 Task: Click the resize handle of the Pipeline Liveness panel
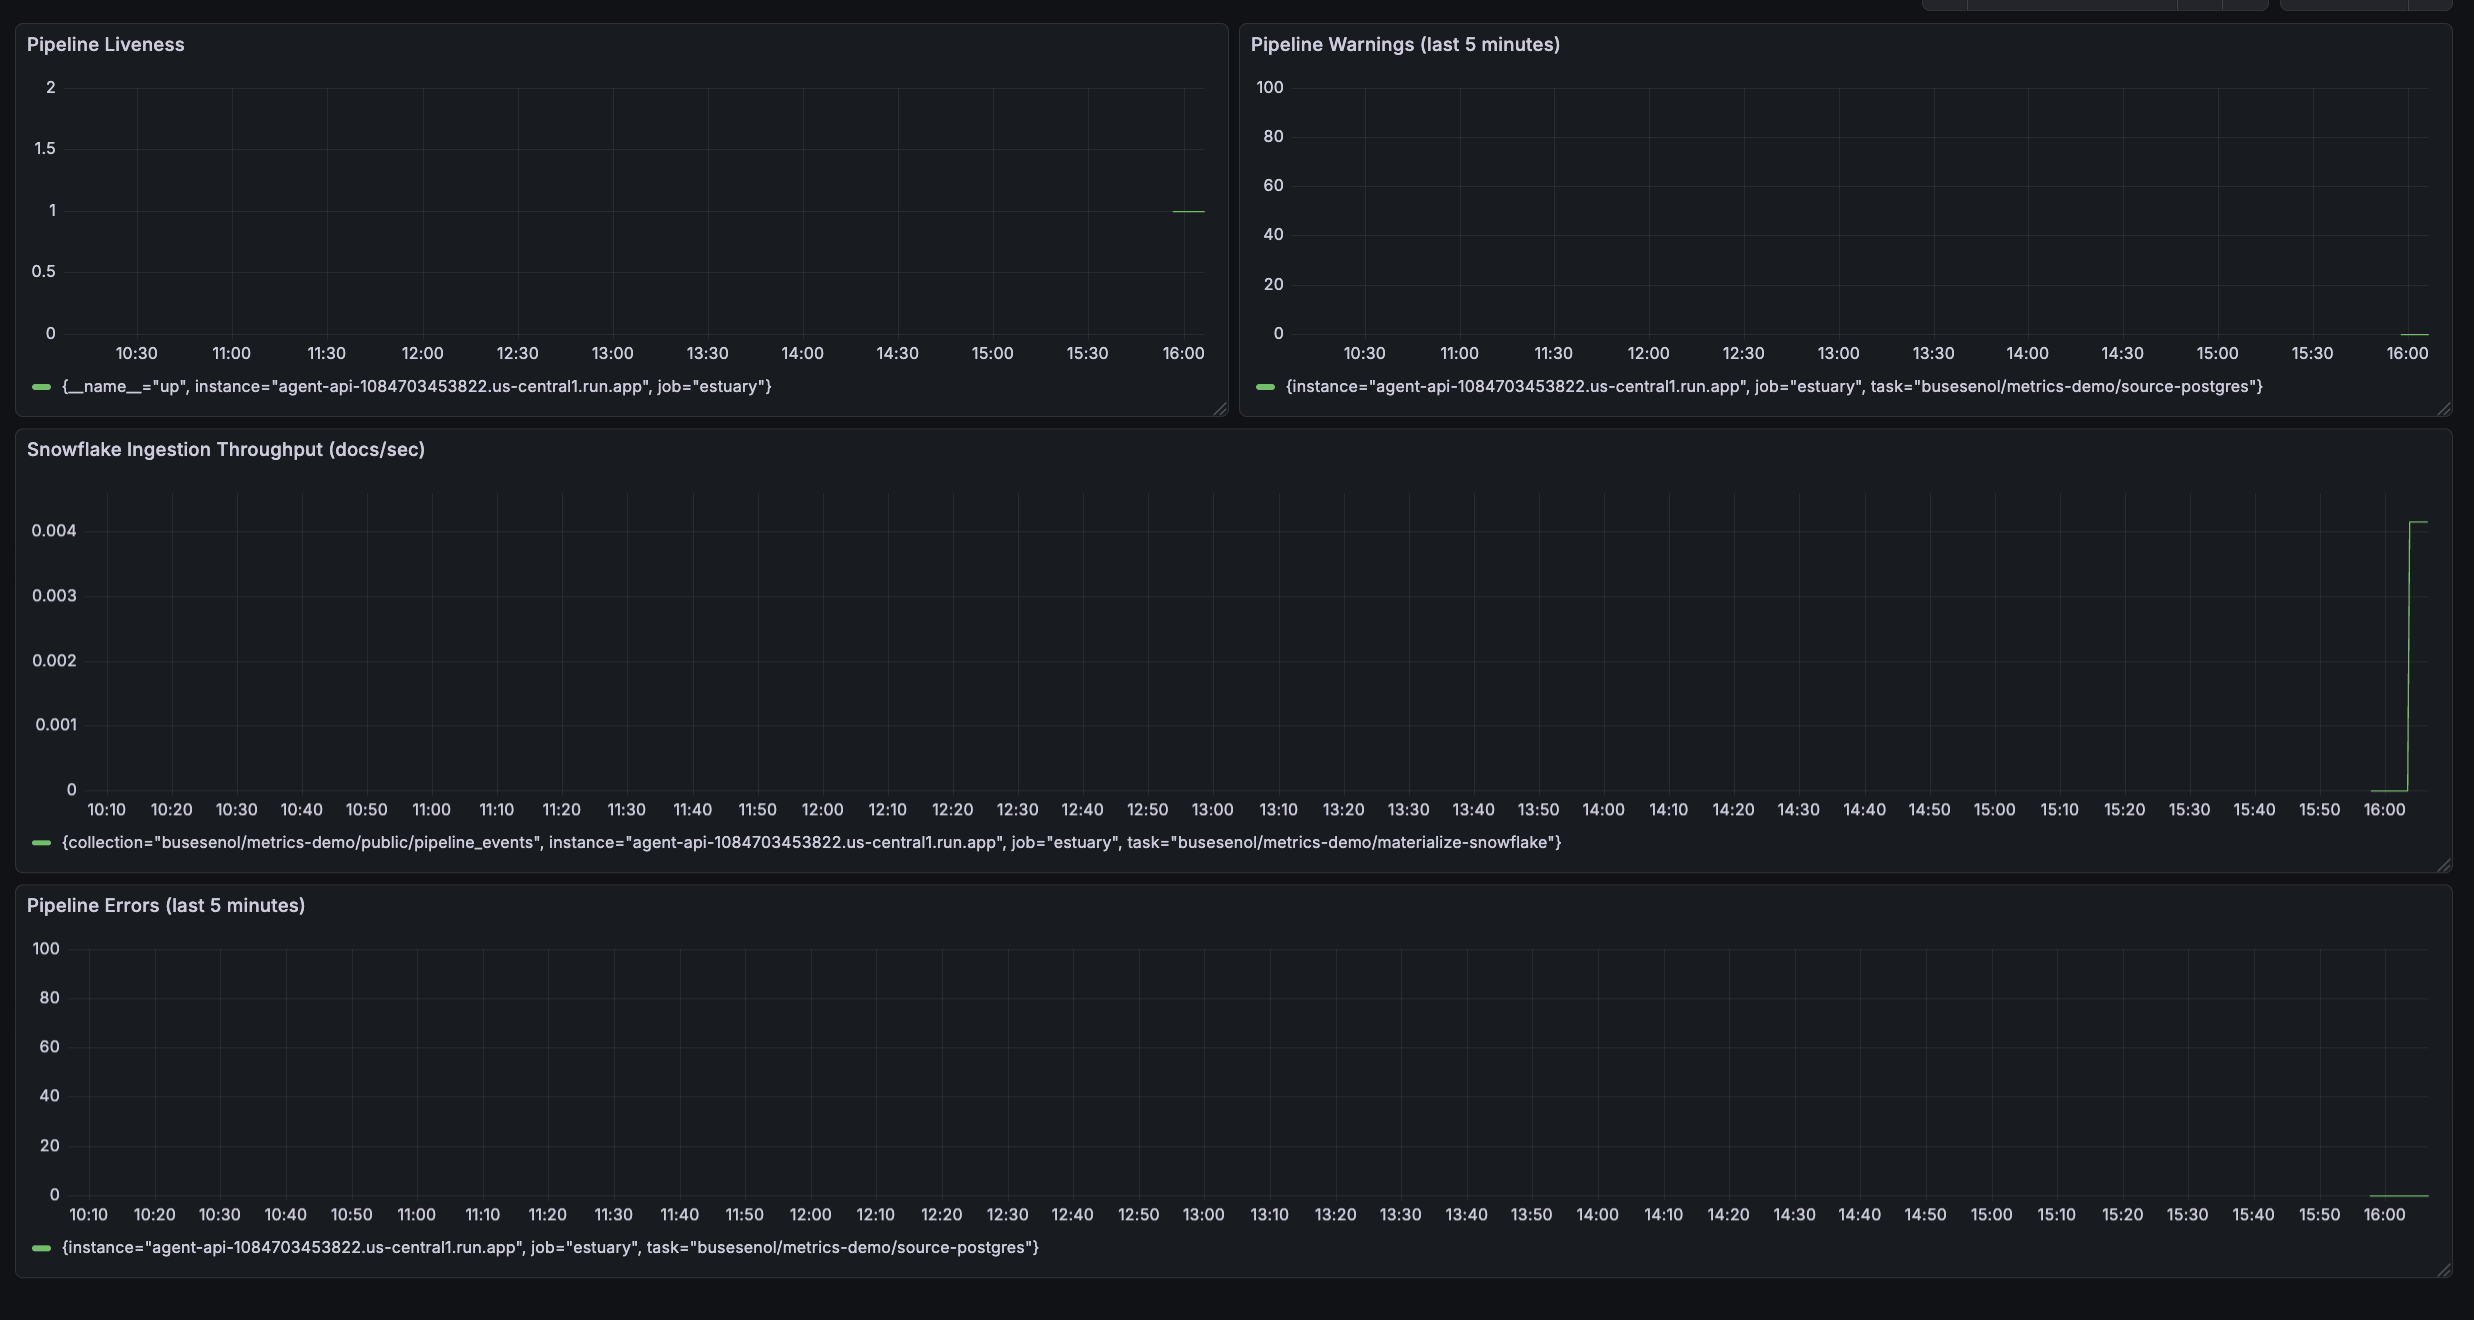point(1219,409)
